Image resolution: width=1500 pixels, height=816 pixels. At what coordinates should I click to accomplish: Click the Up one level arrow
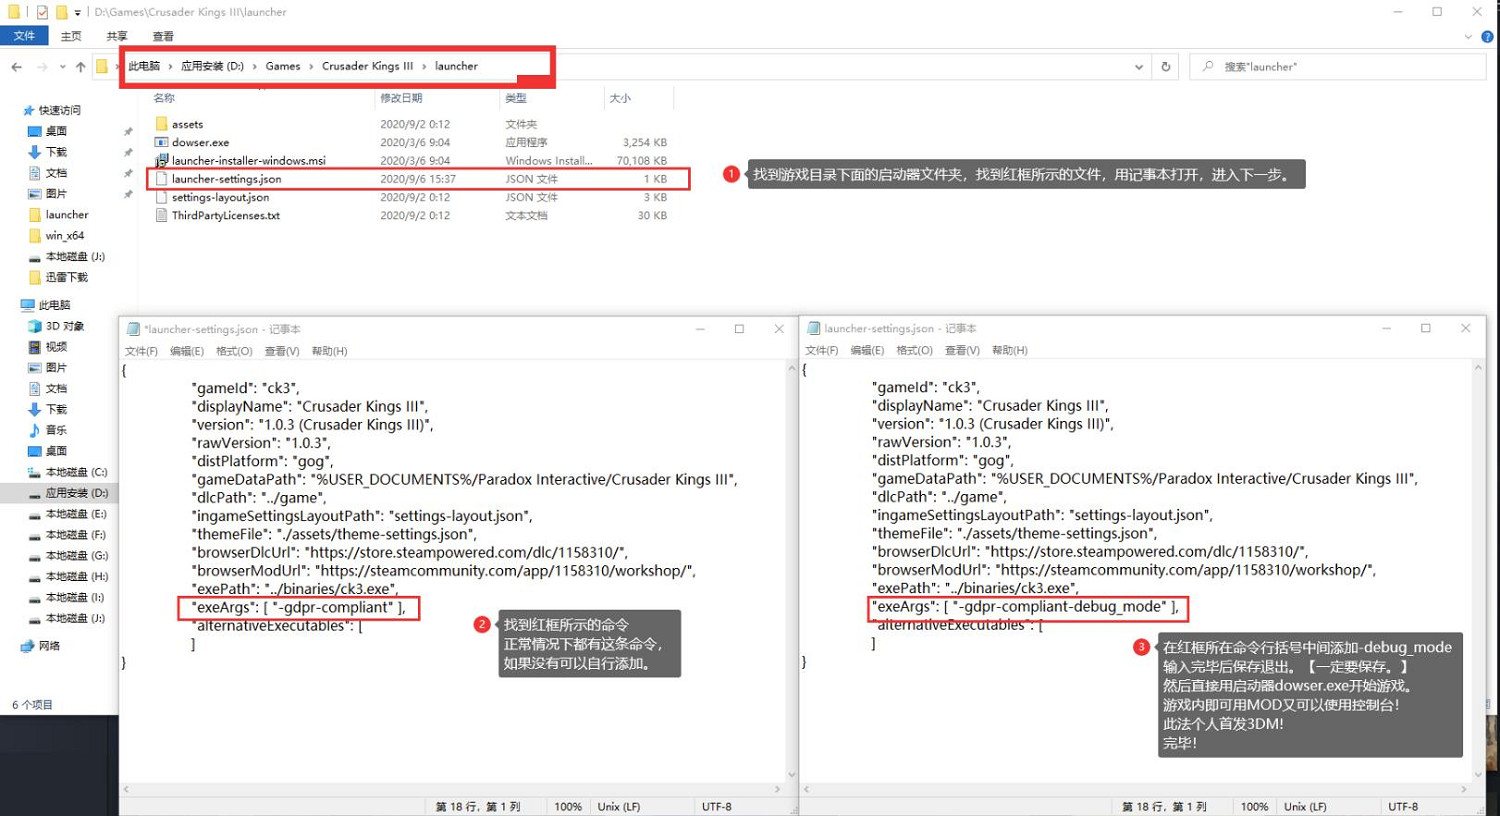click(80, 67)
